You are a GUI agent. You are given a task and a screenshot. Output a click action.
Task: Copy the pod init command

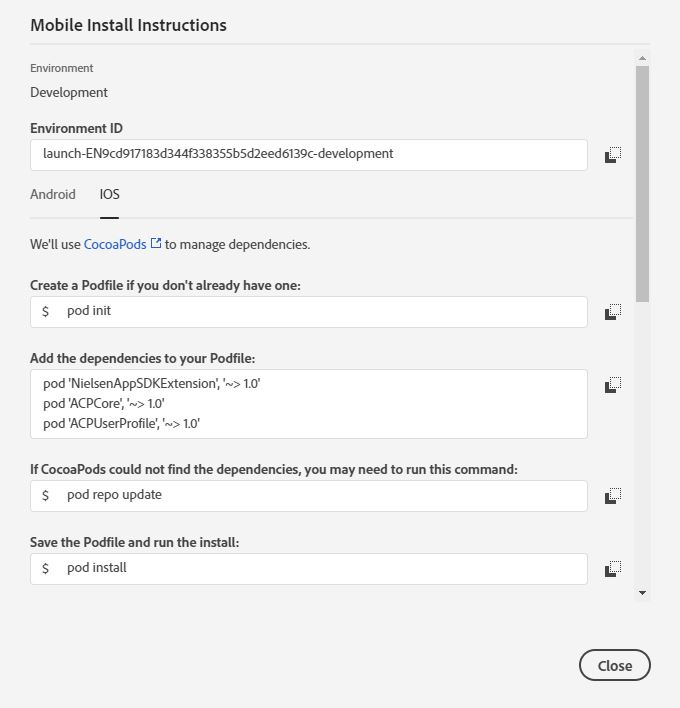(613, 312)
